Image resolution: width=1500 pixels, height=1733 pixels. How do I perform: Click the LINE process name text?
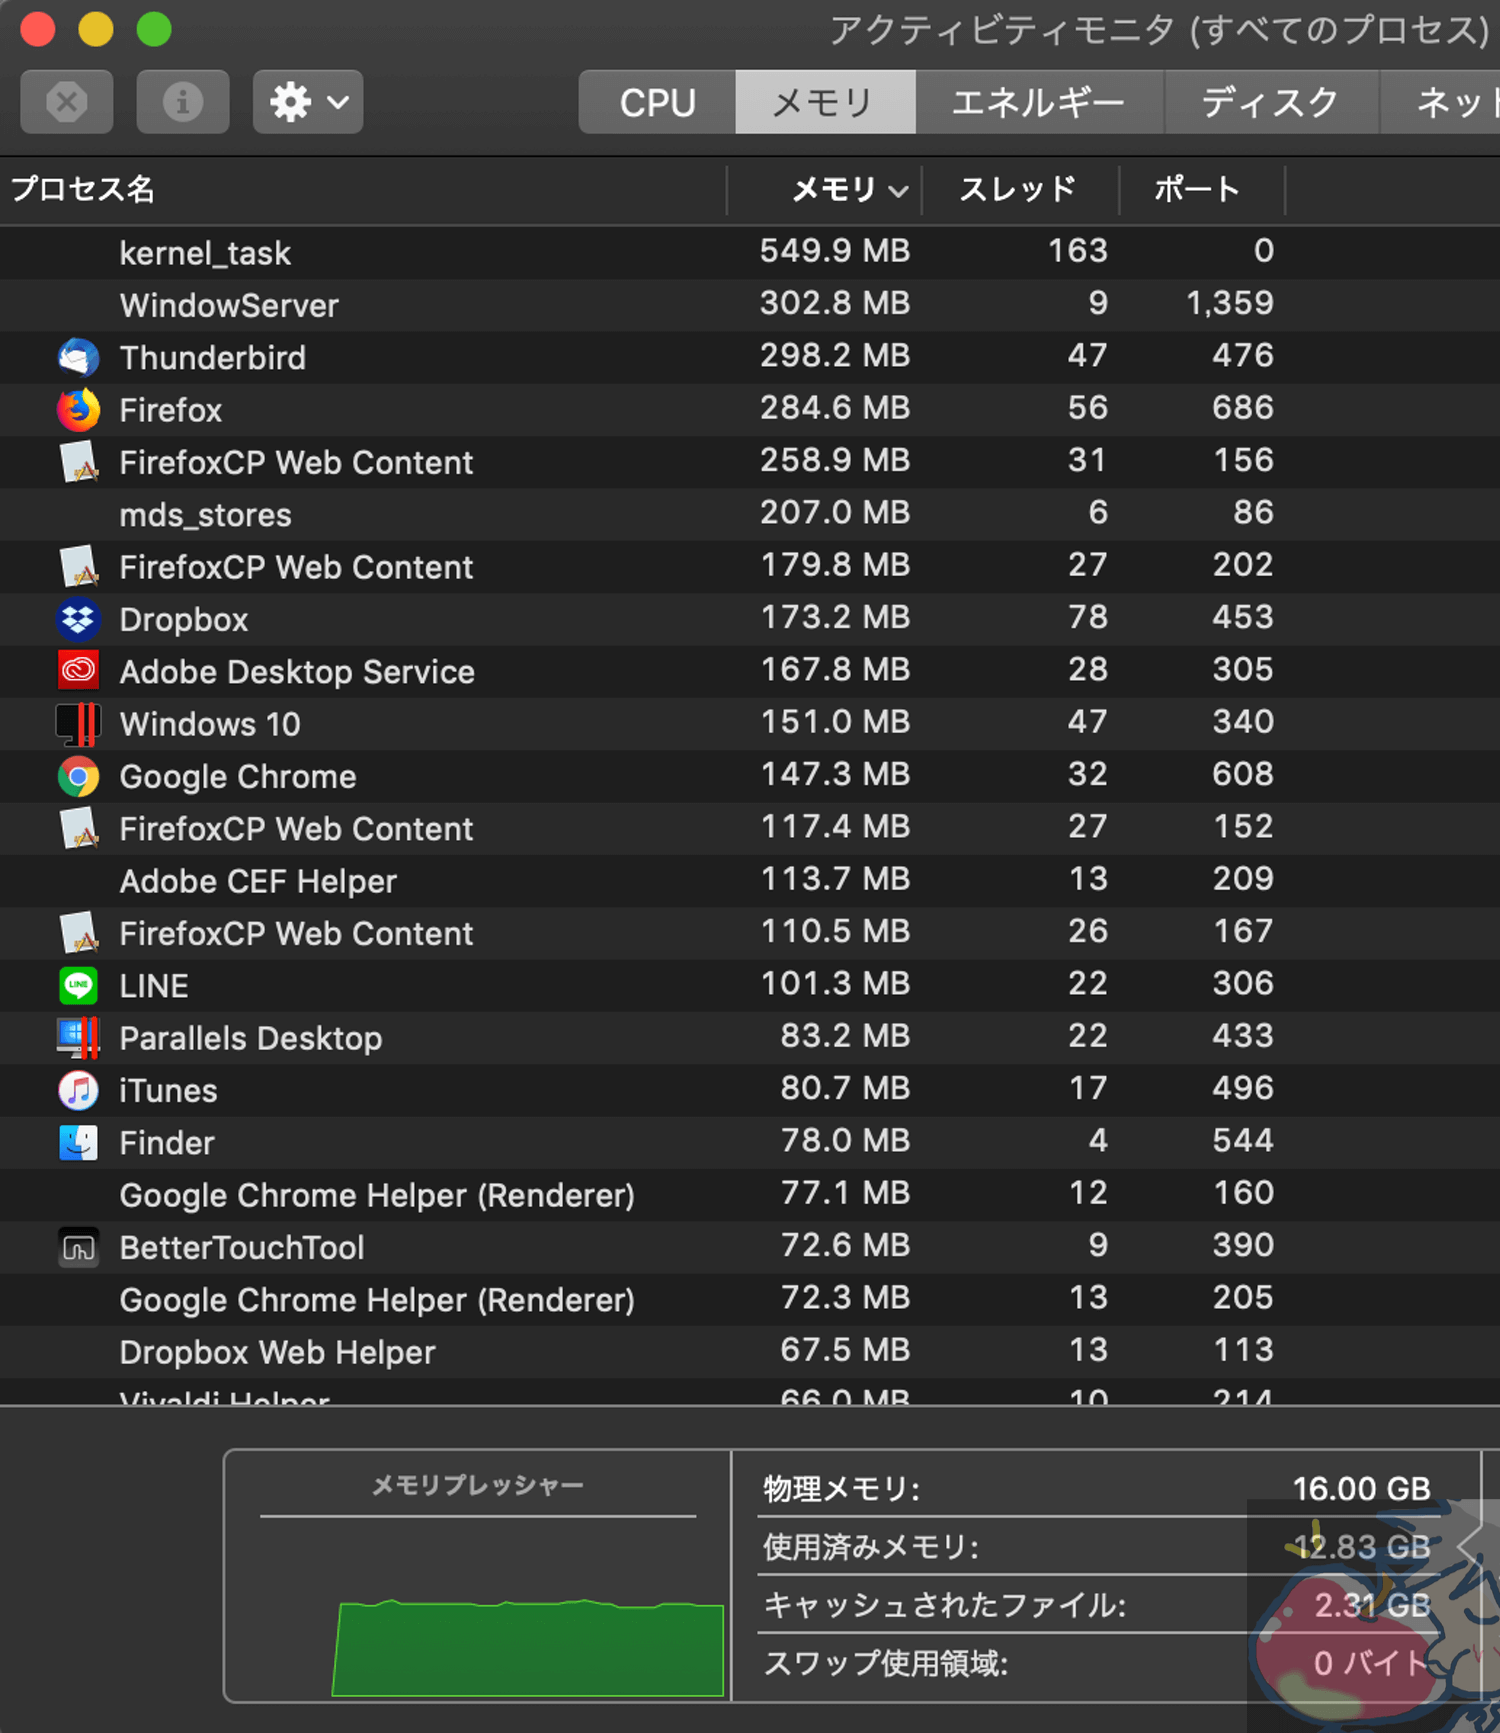pyautogui.click(x=154, y=986)
